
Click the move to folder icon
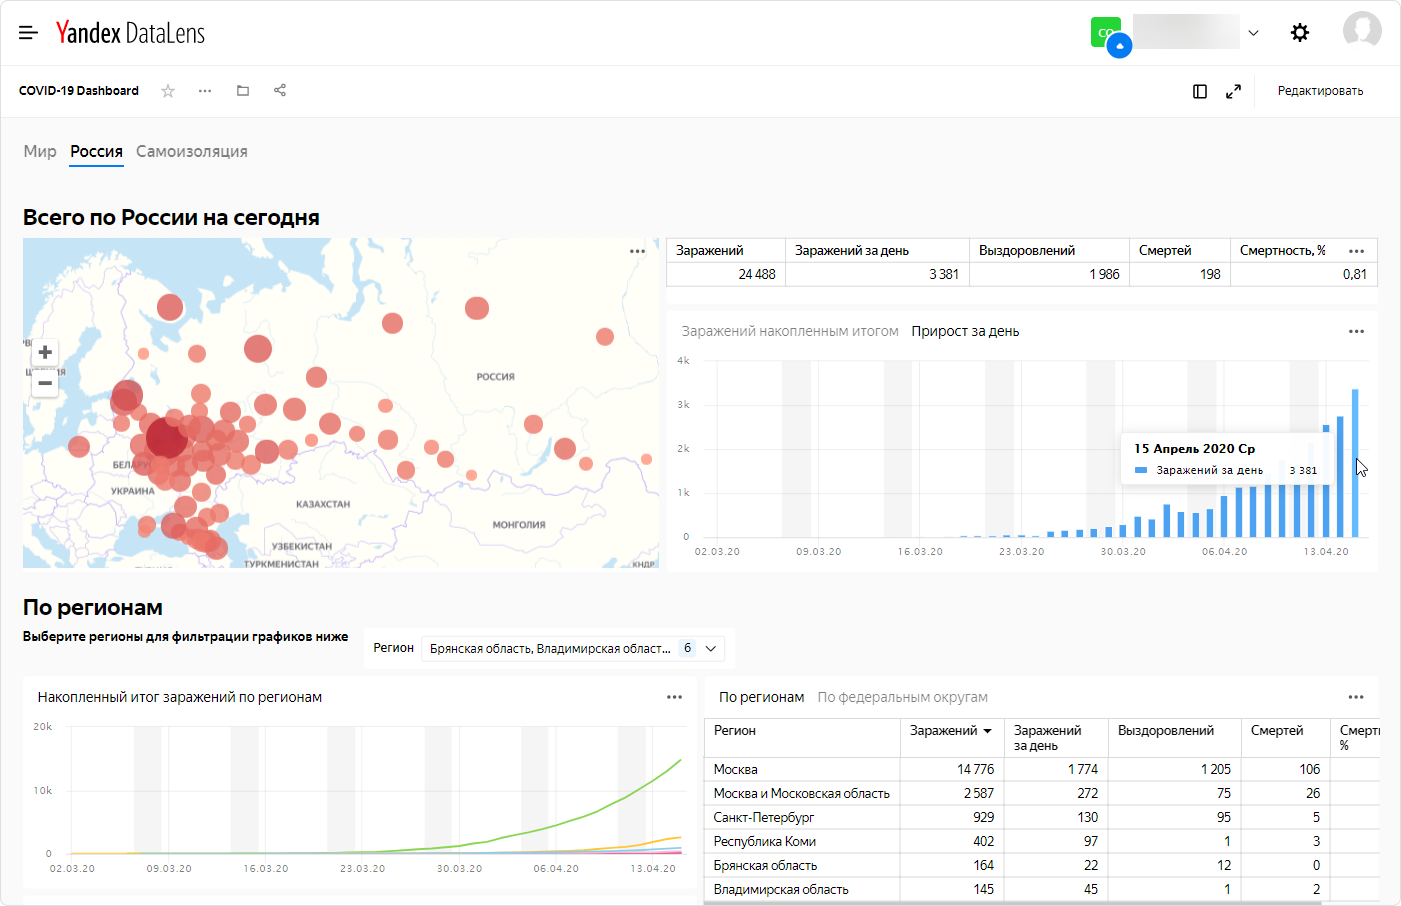point(242,91)
